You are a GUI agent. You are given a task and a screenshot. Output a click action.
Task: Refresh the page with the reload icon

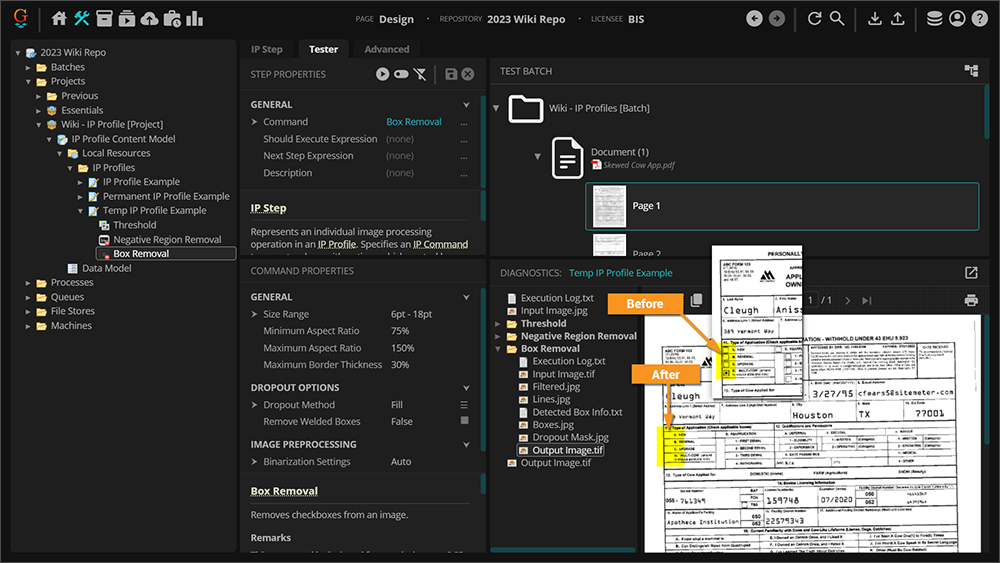[814, 18]
